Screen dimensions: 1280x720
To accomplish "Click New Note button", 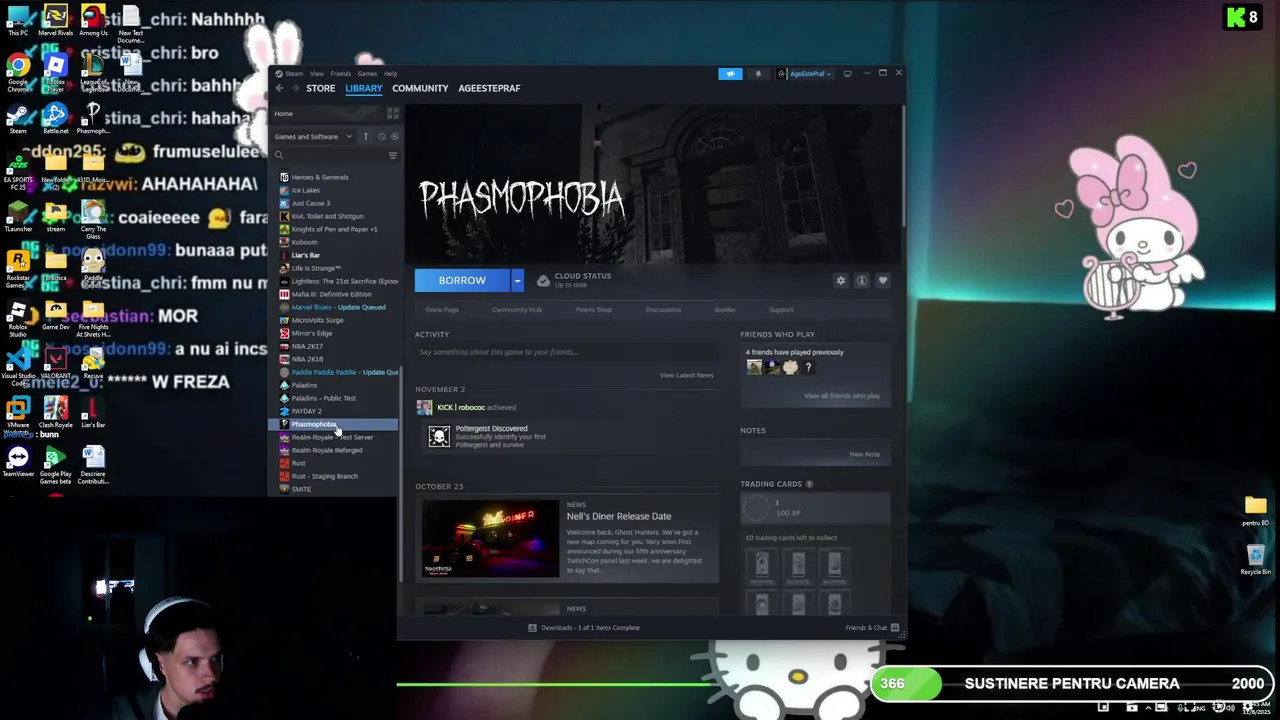I will [x=865, y=454].
